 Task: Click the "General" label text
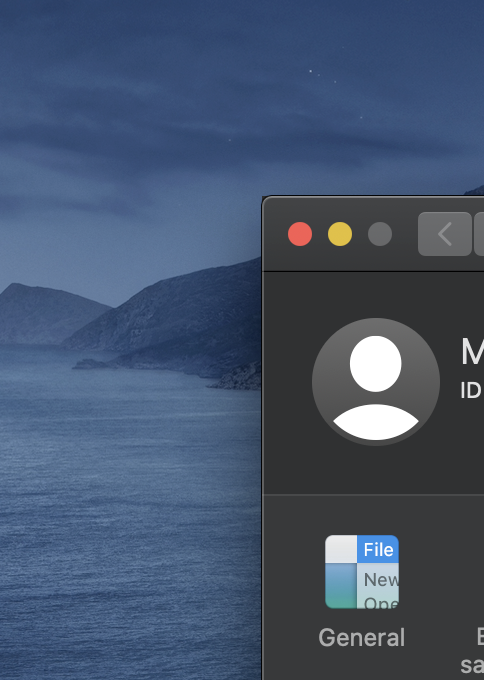point(362,638)
